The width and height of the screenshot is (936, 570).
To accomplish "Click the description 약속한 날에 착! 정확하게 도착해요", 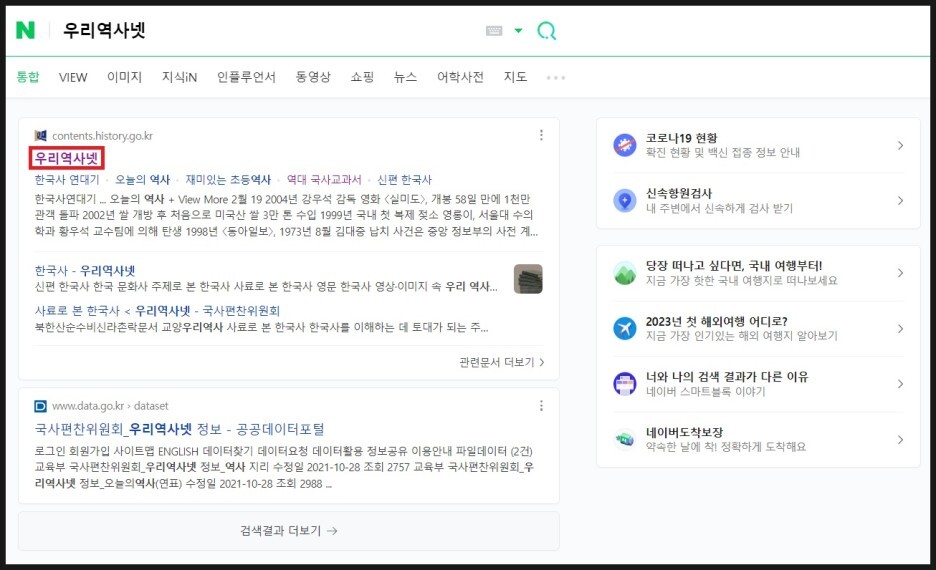I will pos(726,446).
